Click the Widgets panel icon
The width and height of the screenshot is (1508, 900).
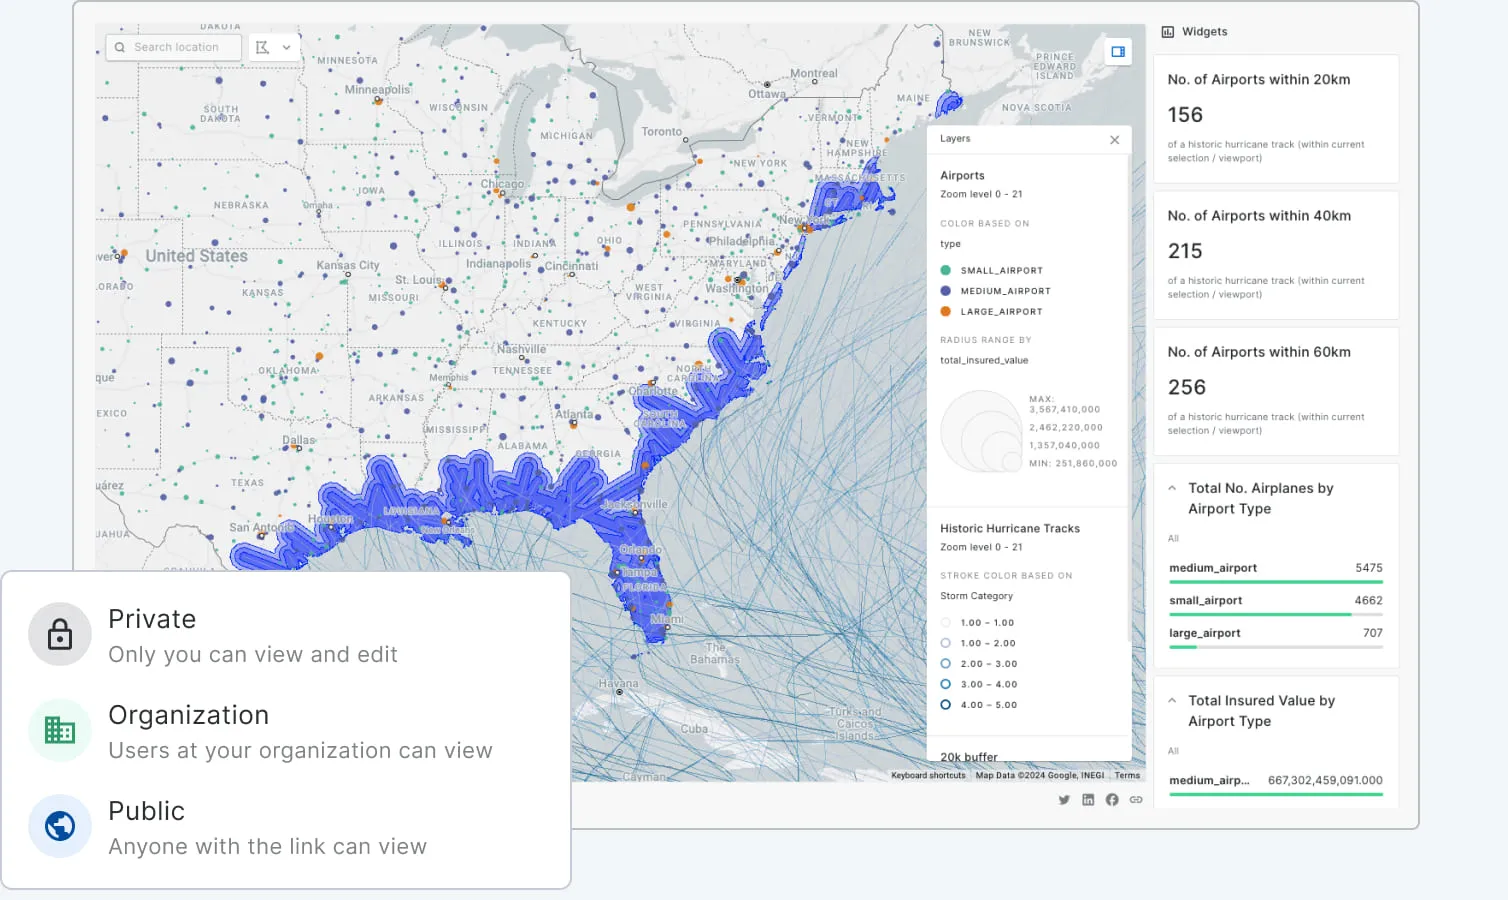pyautogui.click(x=1168, y=32)
